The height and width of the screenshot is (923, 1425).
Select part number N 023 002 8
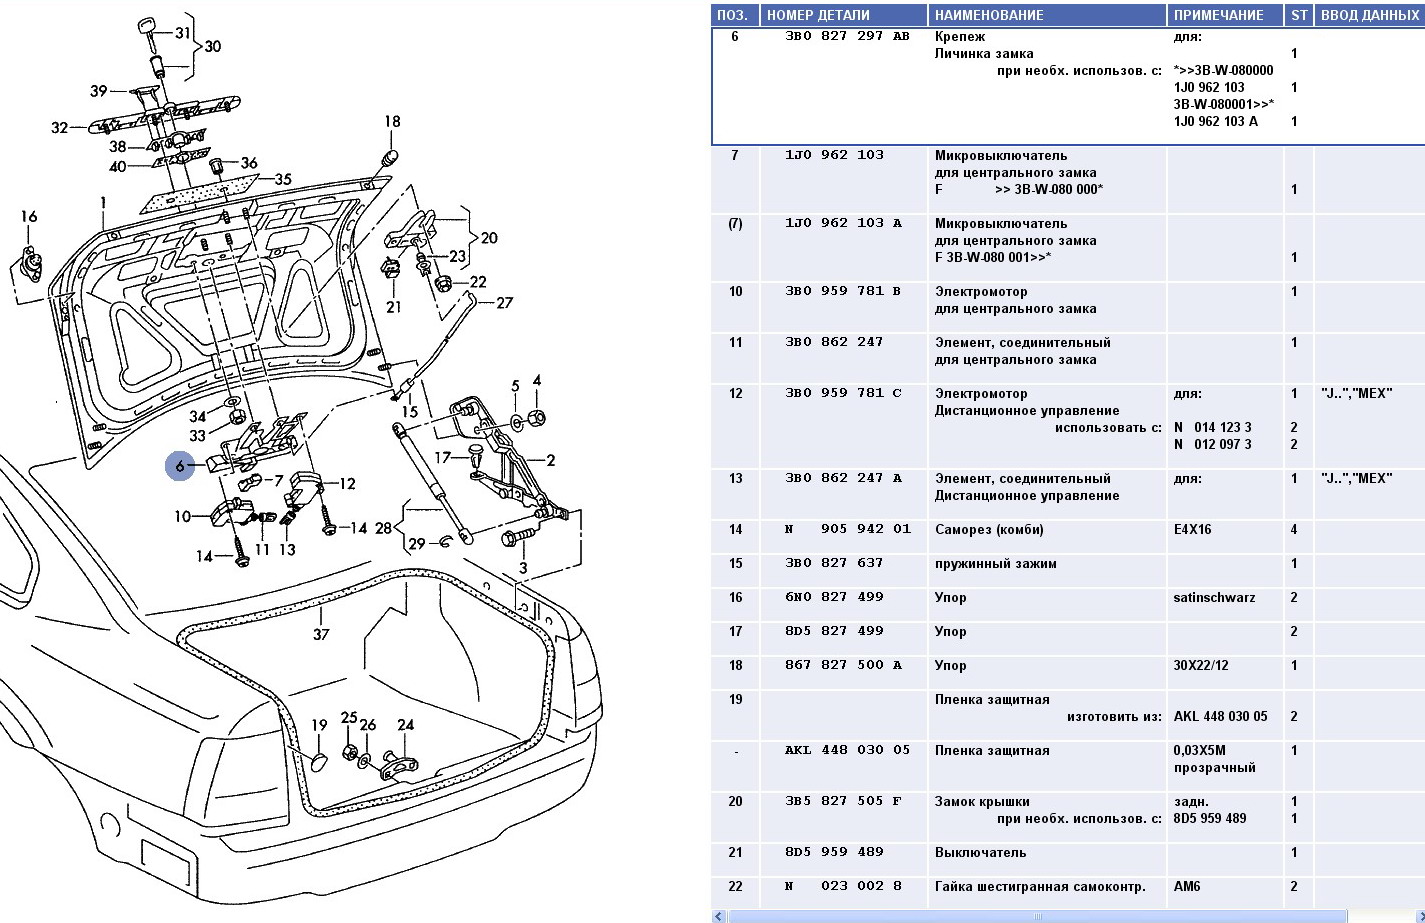[x=843, y=886]
